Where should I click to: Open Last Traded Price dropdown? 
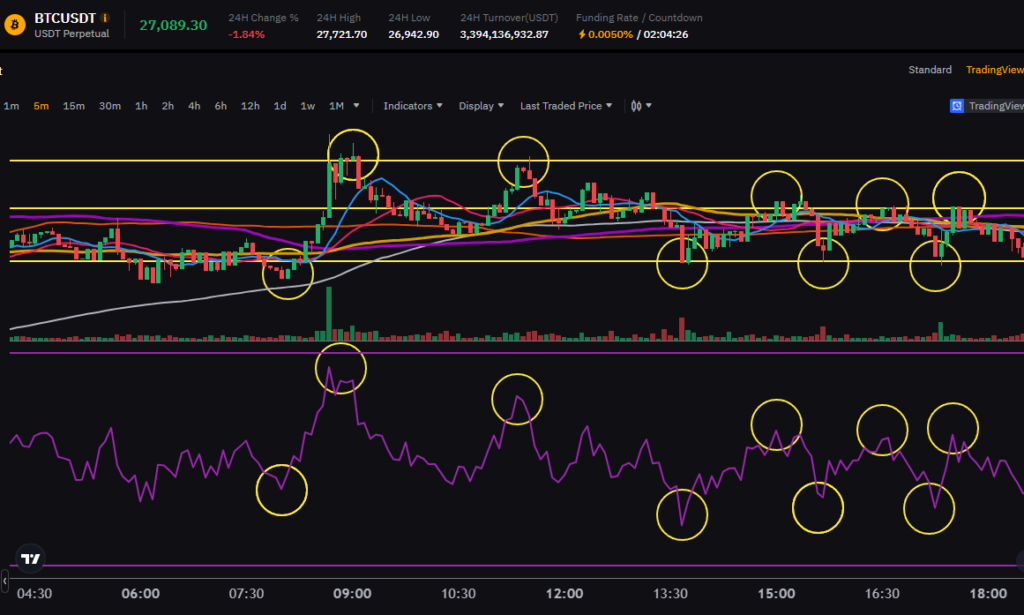tap(566, 106)
